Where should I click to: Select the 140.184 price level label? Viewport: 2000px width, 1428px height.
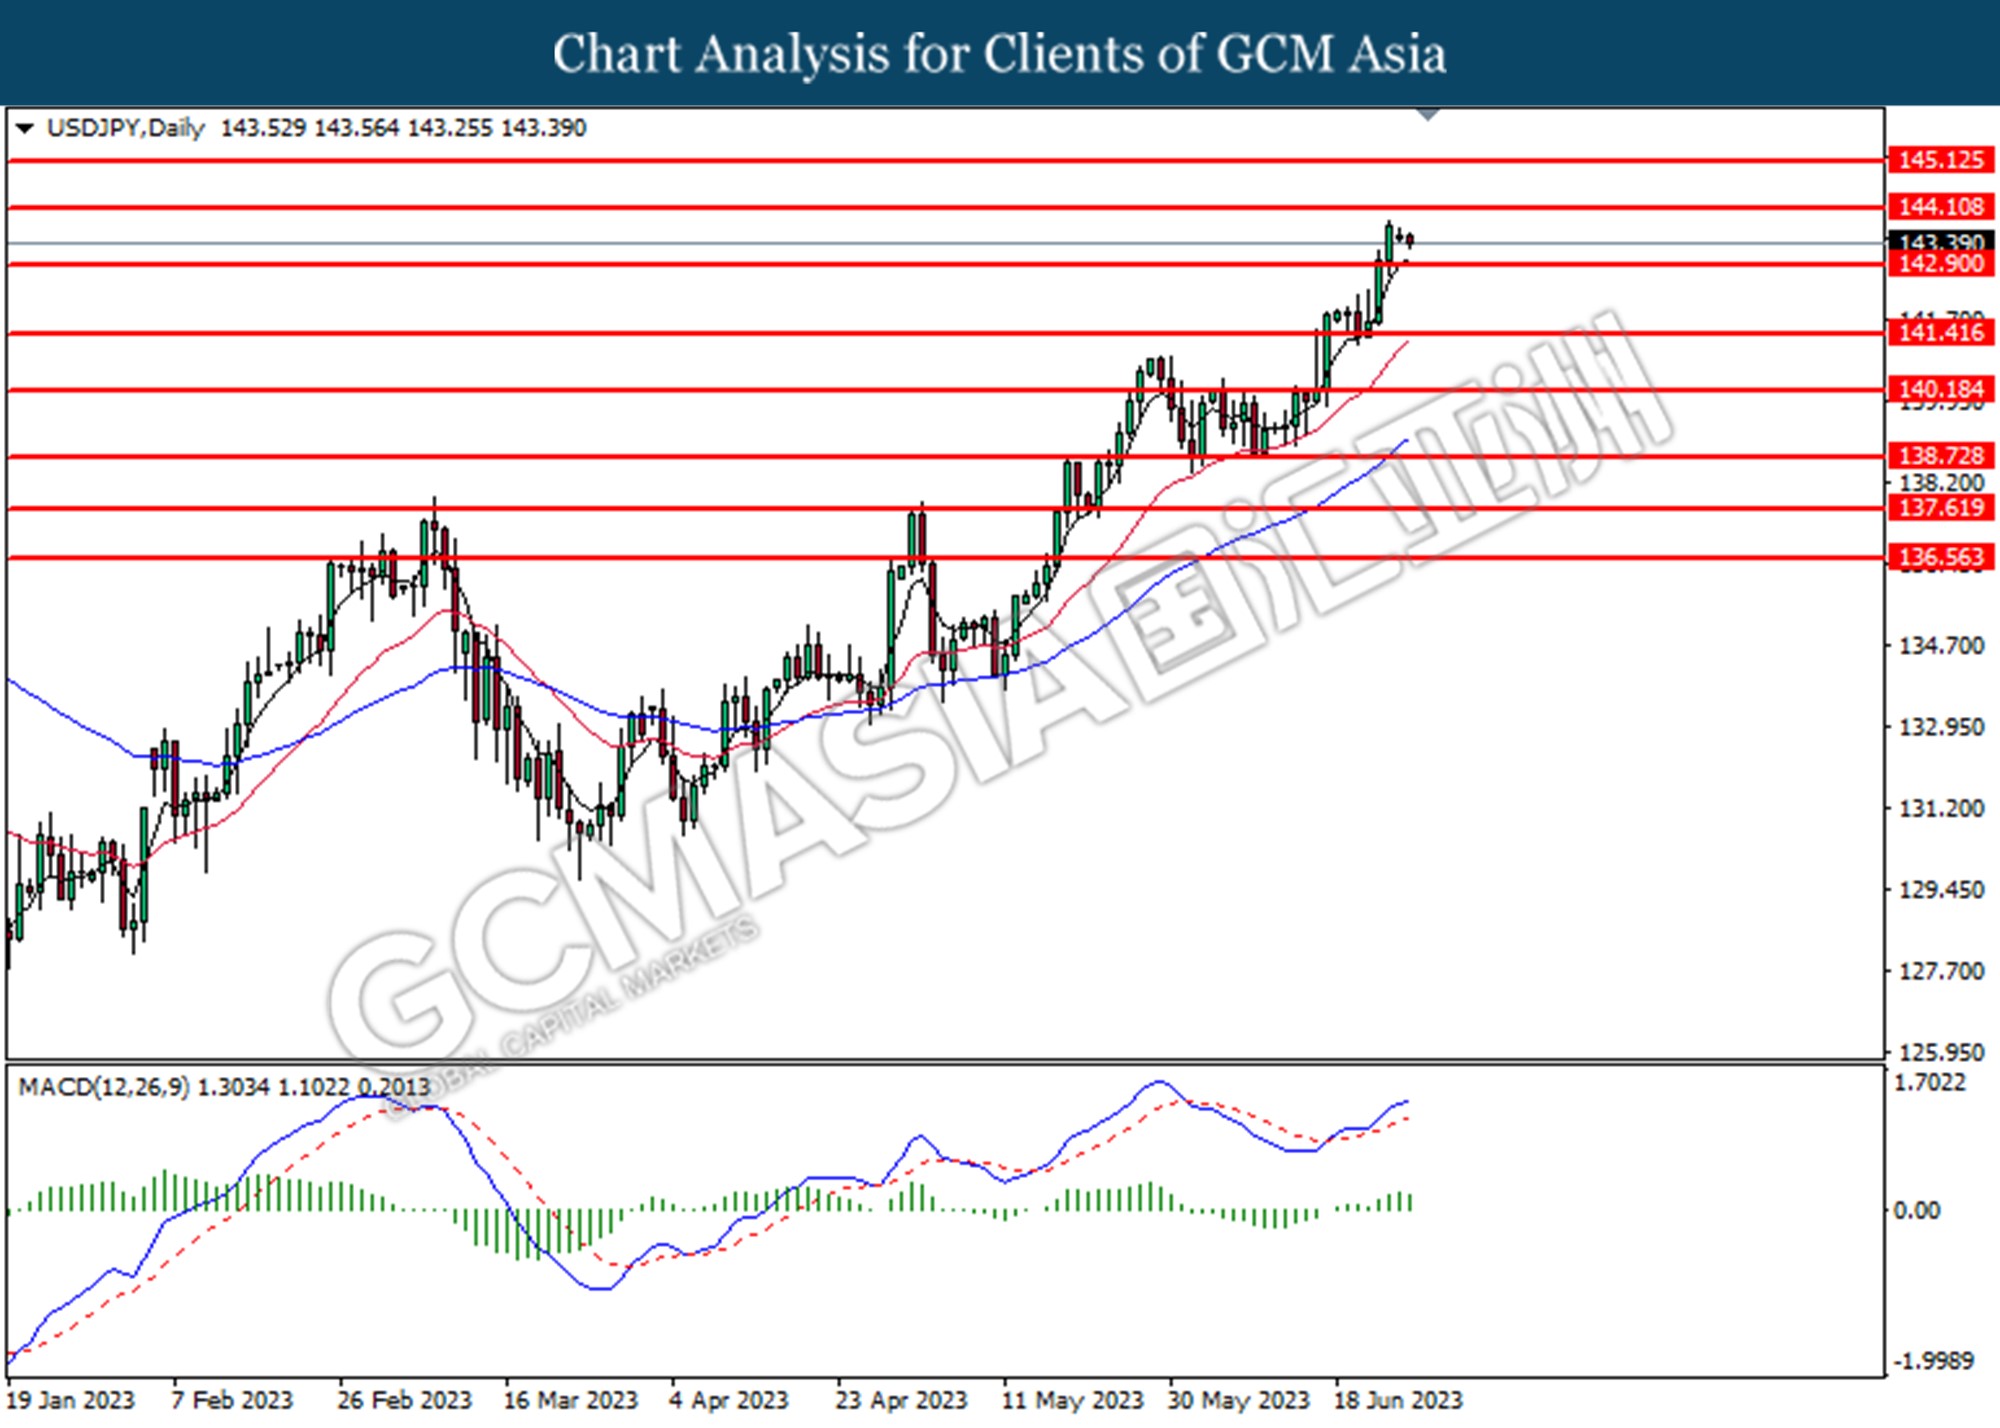pos(1940,389)
